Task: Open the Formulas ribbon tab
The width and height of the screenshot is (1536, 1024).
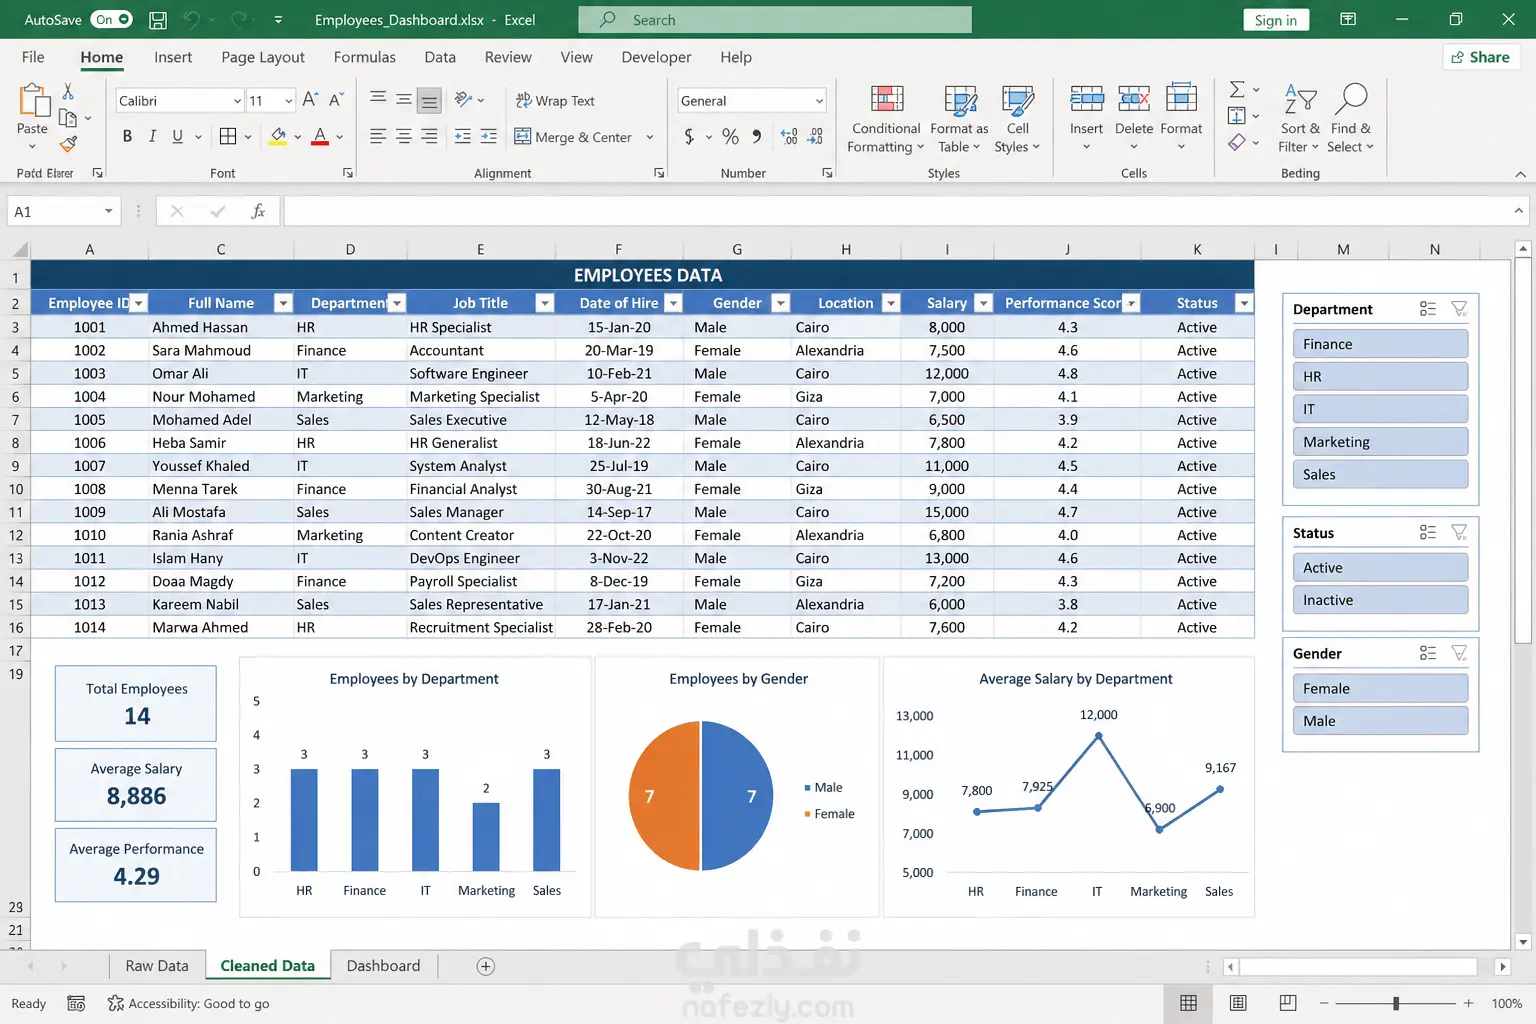Action: 365,57
